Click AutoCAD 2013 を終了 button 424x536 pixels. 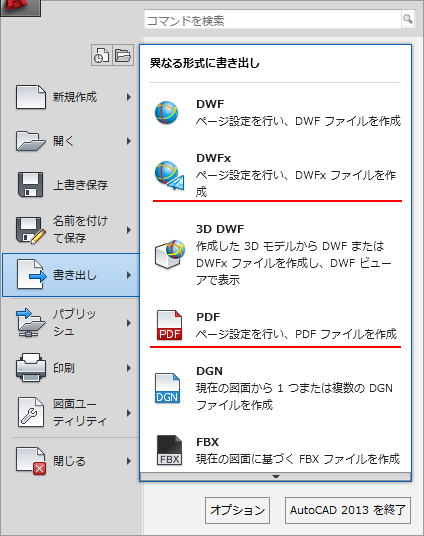coord(348,510)
